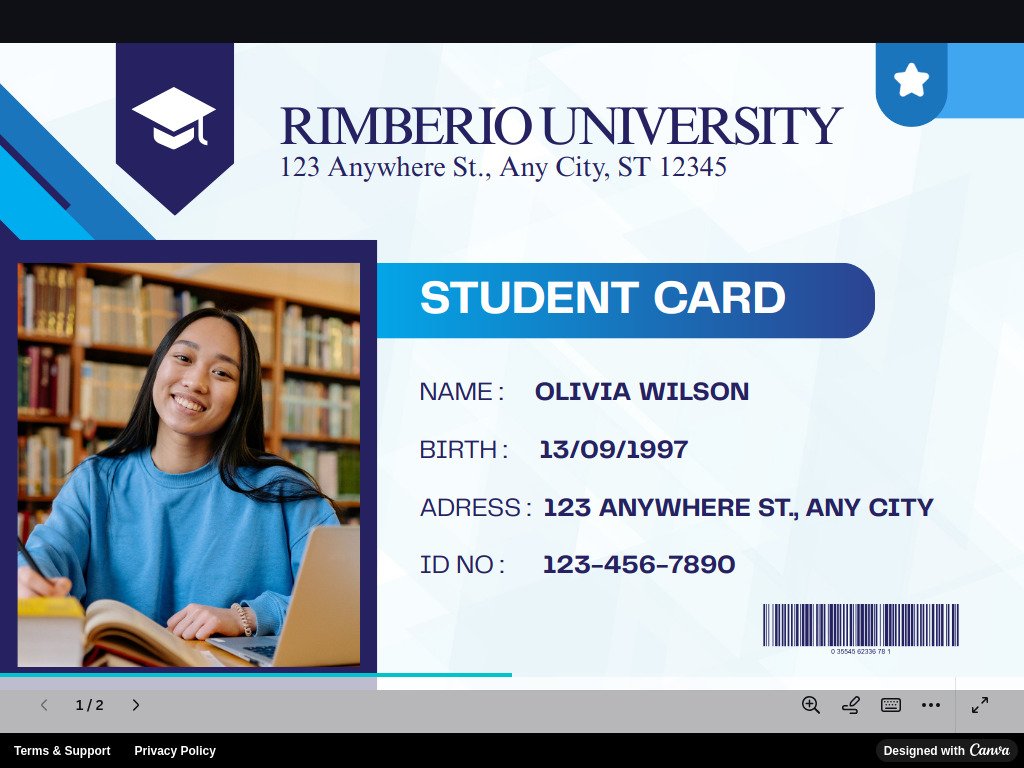This screenshot has width=1024, height=768.
Task: Click the RIMBERIO UNIVERSITY heading
Action: 560,126
